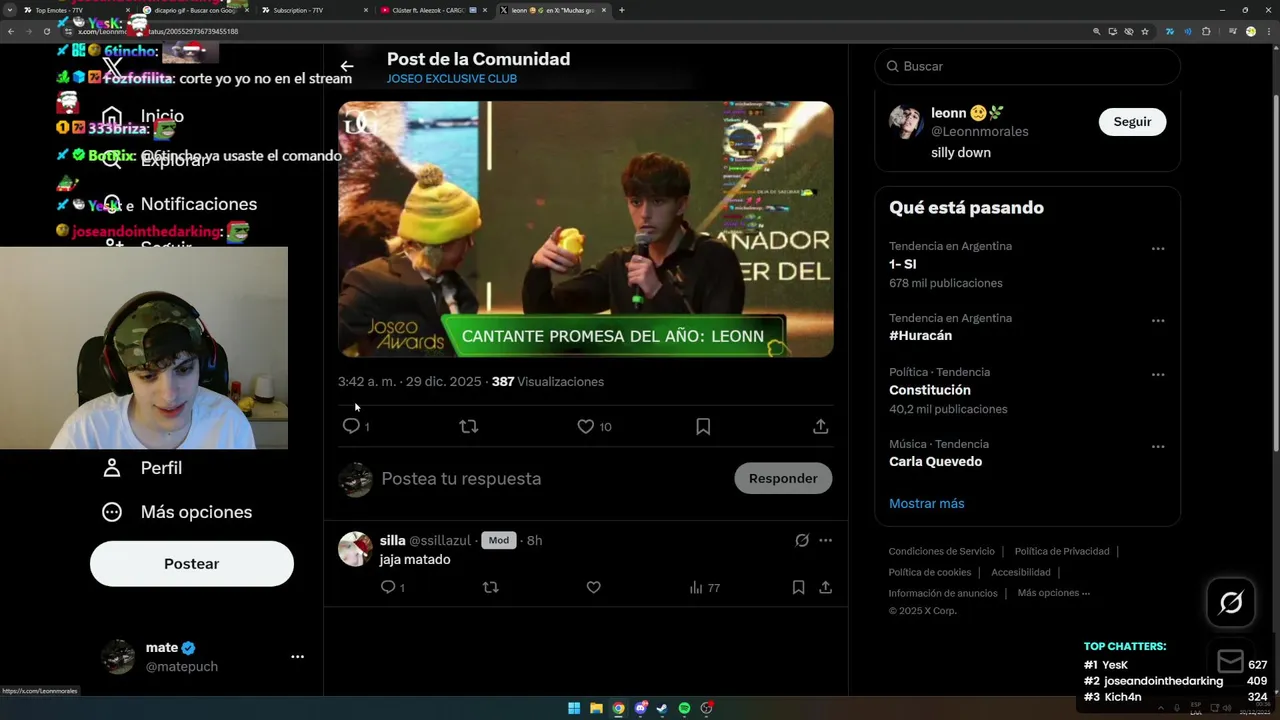Click the Perfil person icon in sidebar
This screenshot has height=720, width=1280.
pos(112,468)
